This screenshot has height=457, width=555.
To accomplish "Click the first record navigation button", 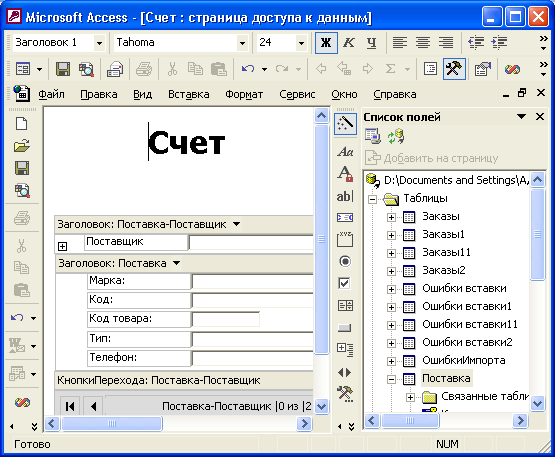I will coord(70,406).
